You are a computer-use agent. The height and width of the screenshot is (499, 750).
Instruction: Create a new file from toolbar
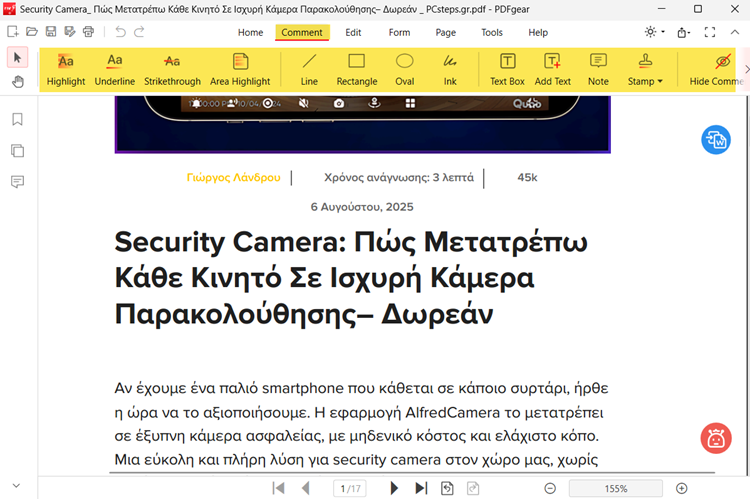[x=13, y=32]
